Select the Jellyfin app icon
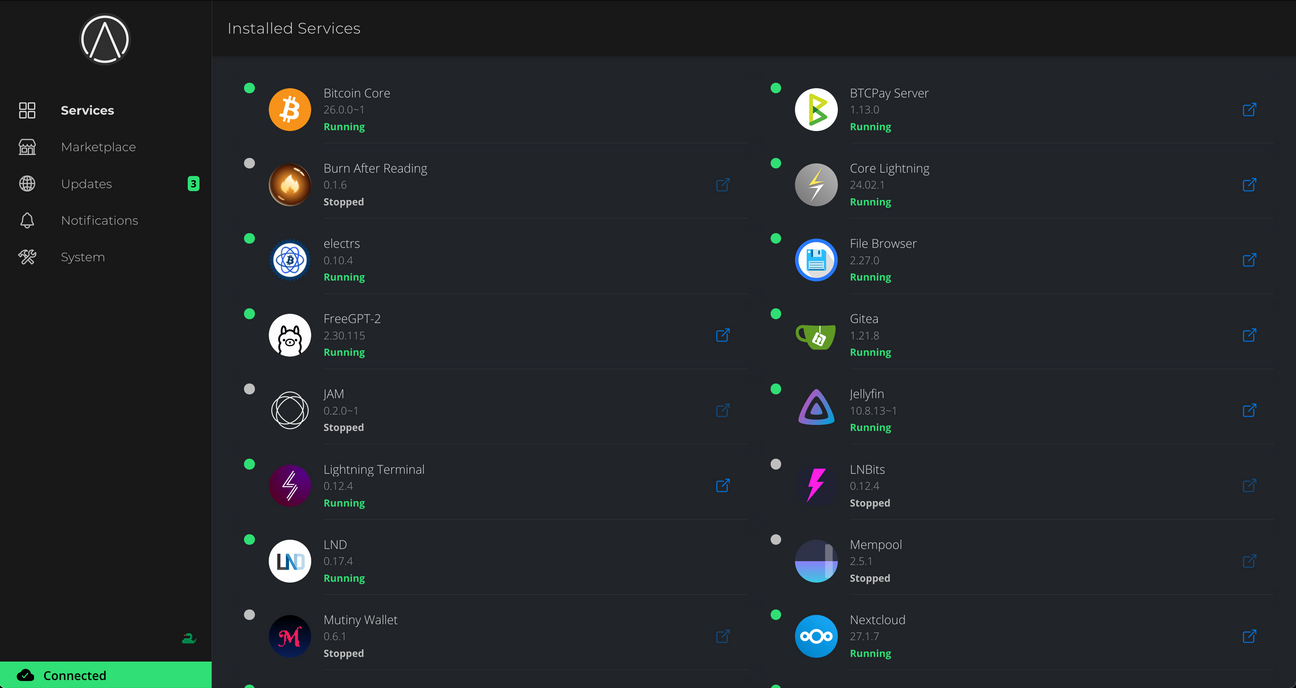 point(816,409)
